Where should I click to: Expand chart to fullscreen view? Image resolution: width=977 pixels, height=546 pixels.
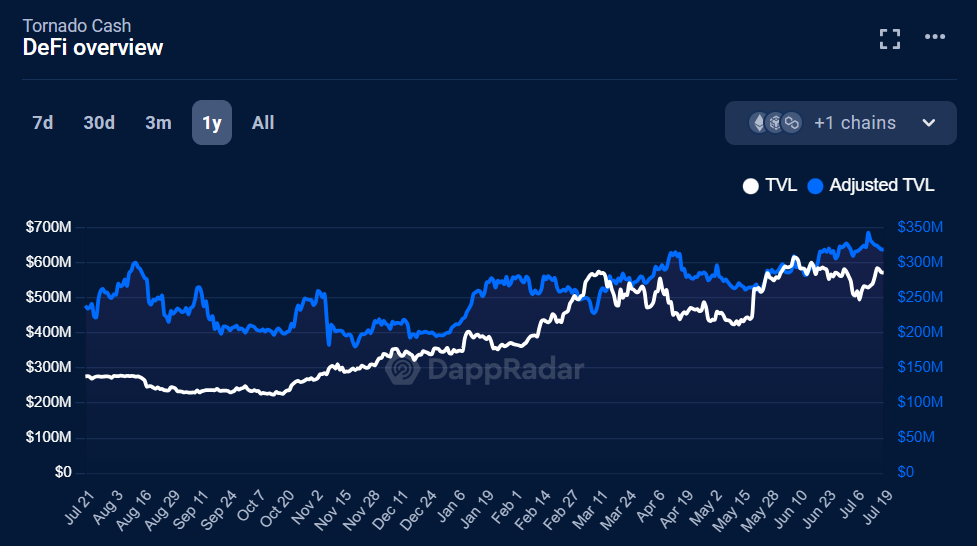click(x=890, y=39)
